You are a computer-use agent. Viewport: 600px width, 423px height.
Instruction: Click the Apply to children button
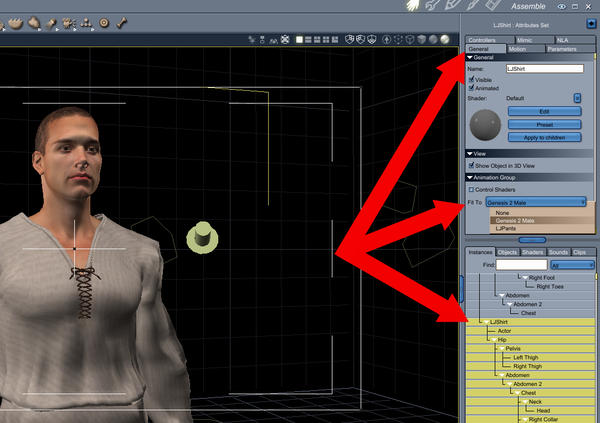click(545, 137)
